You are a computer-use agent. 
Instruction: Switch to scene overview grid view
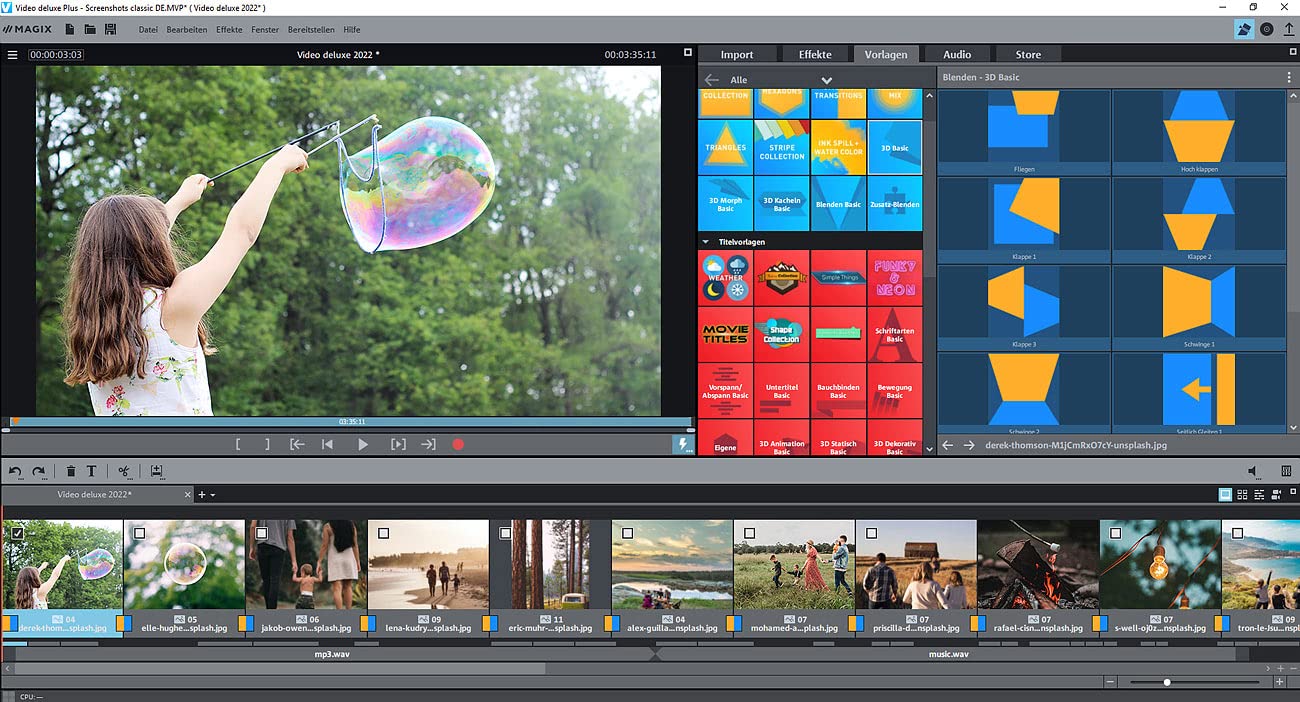[1242, 494]
